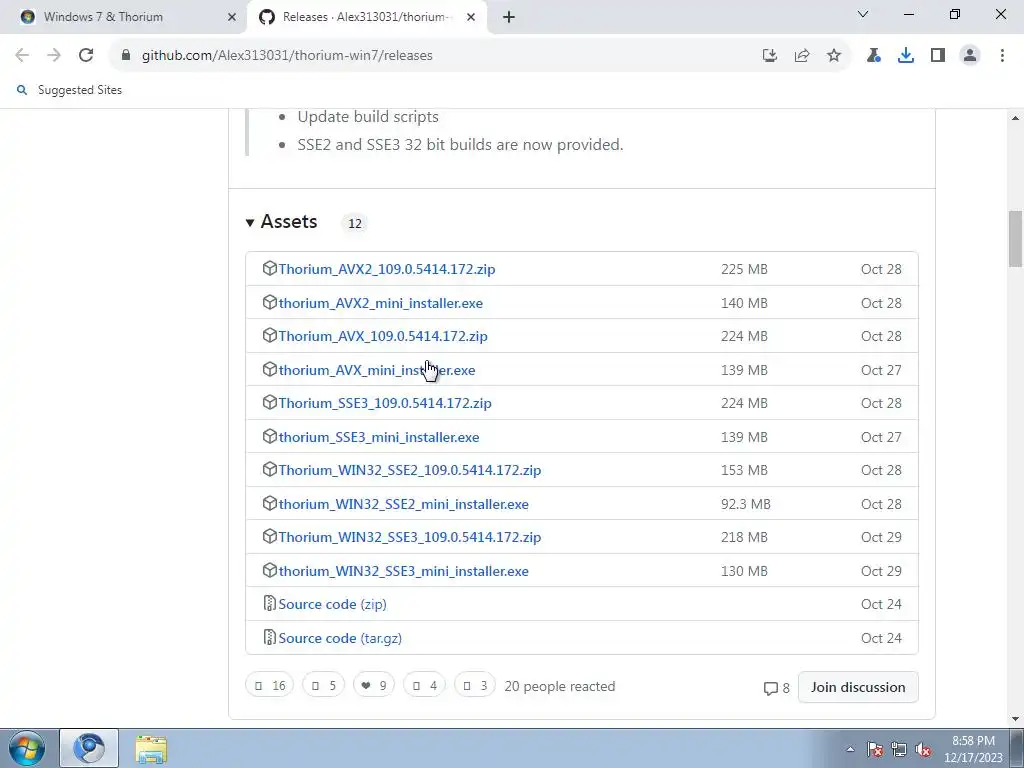Bookmark this page with the star icon

tap(834, 56)
